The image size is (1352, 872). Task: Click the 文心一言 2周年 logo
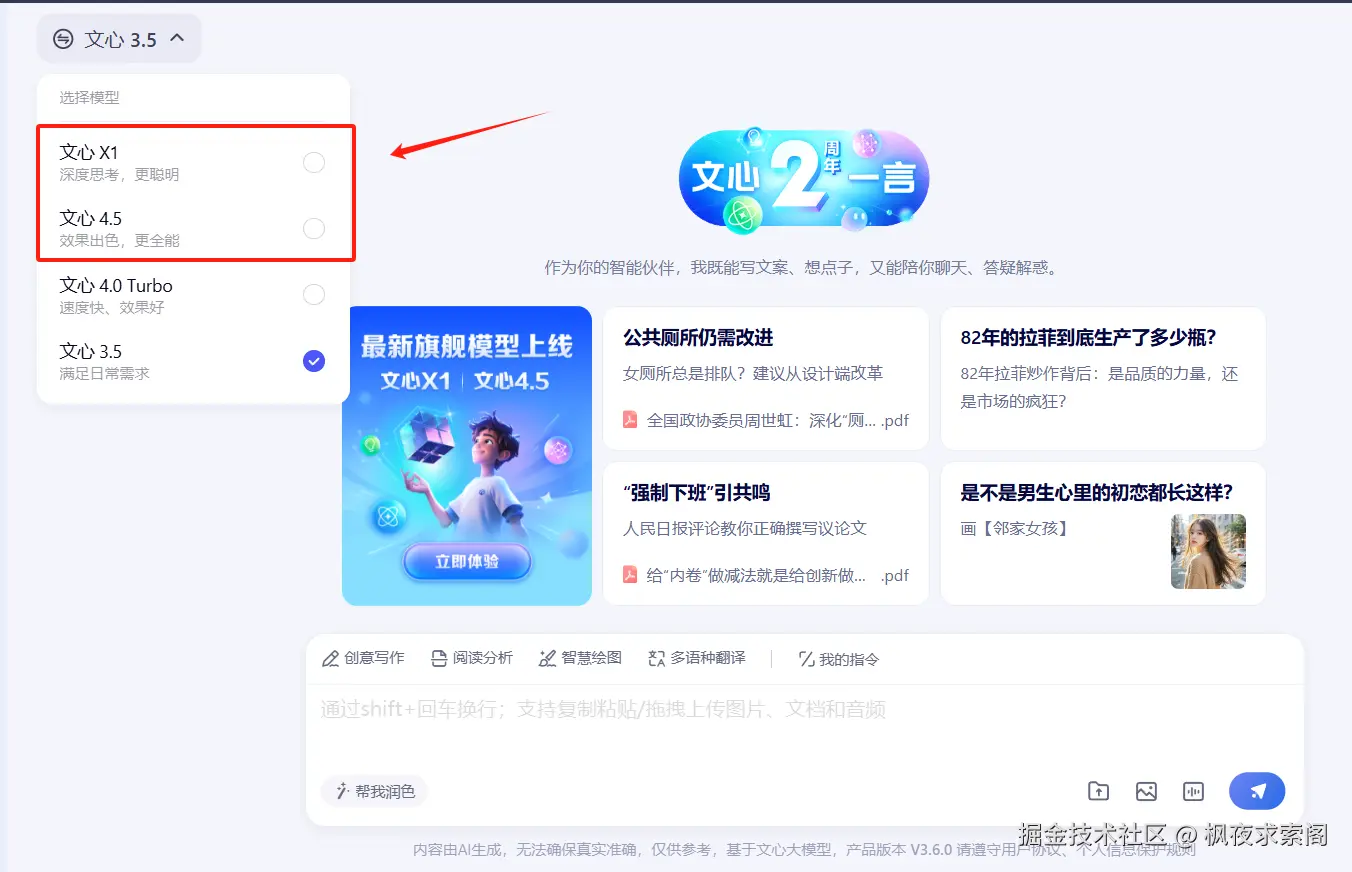(804, 180)
